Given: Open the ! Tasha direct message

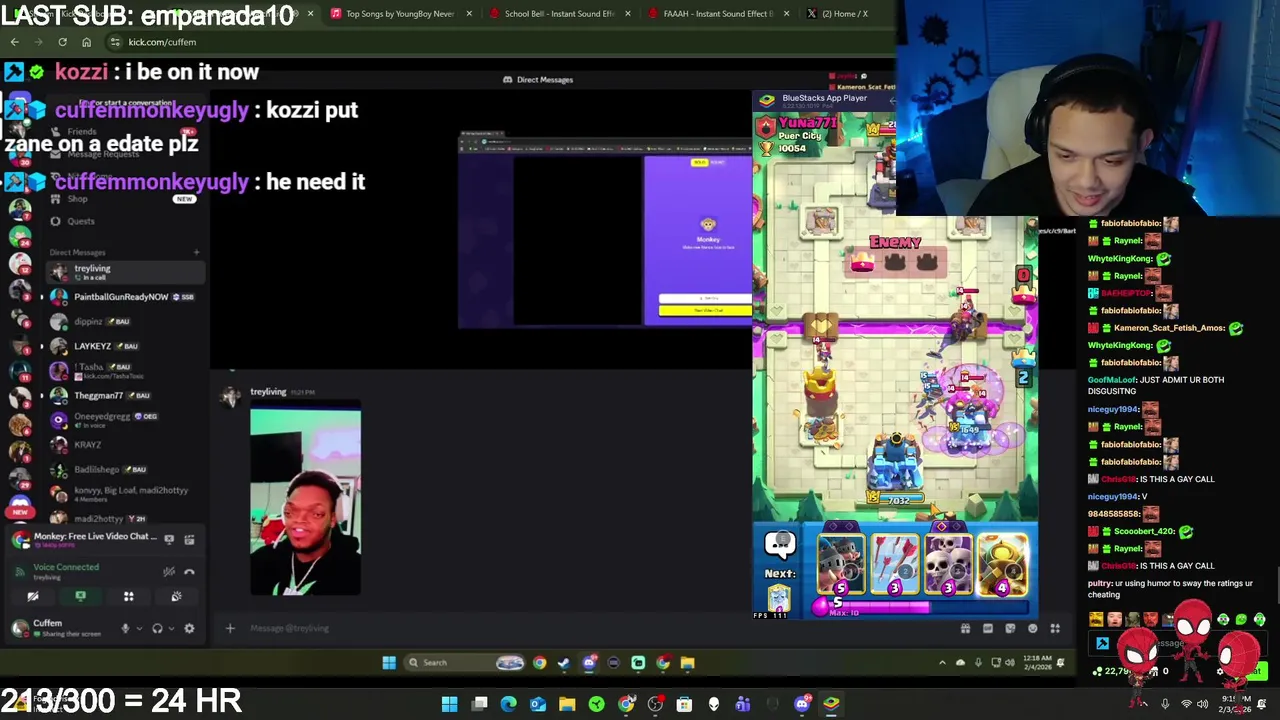Looking at the screenshot, I should (125, 370).
